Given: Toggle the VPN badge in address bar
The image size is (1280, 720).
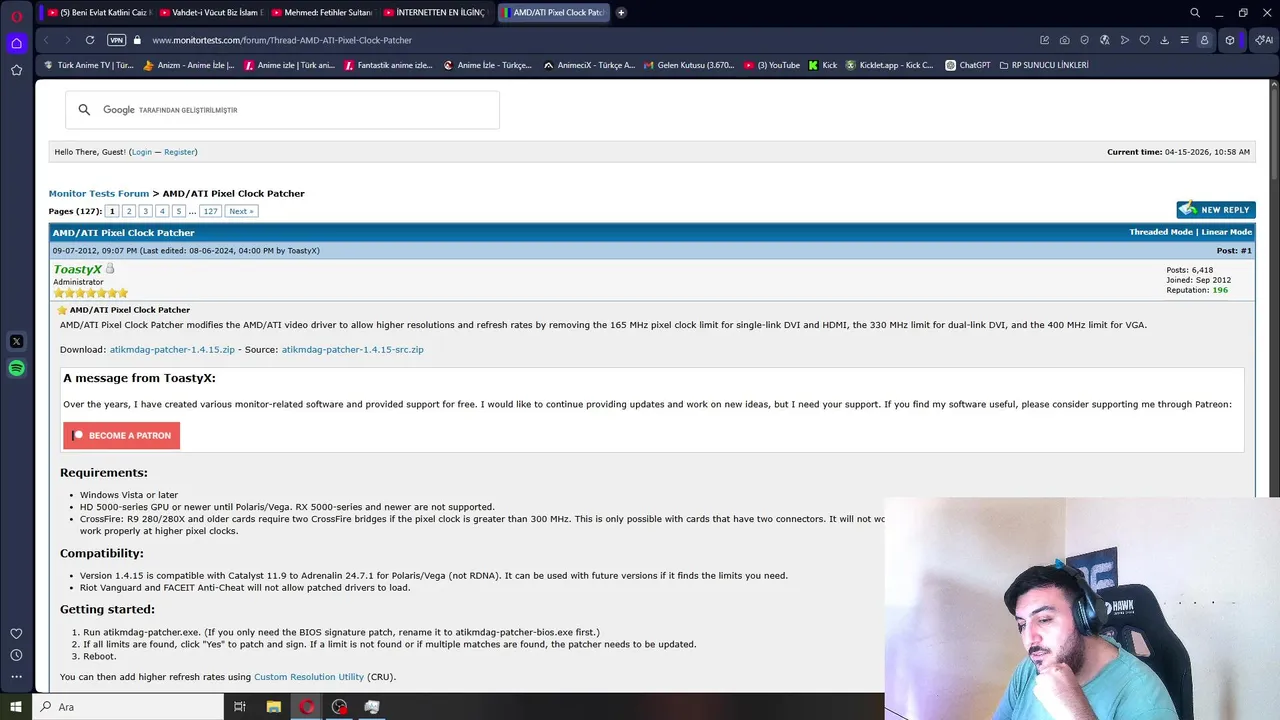Looking at the screenshot, I should tap(116, 40).
